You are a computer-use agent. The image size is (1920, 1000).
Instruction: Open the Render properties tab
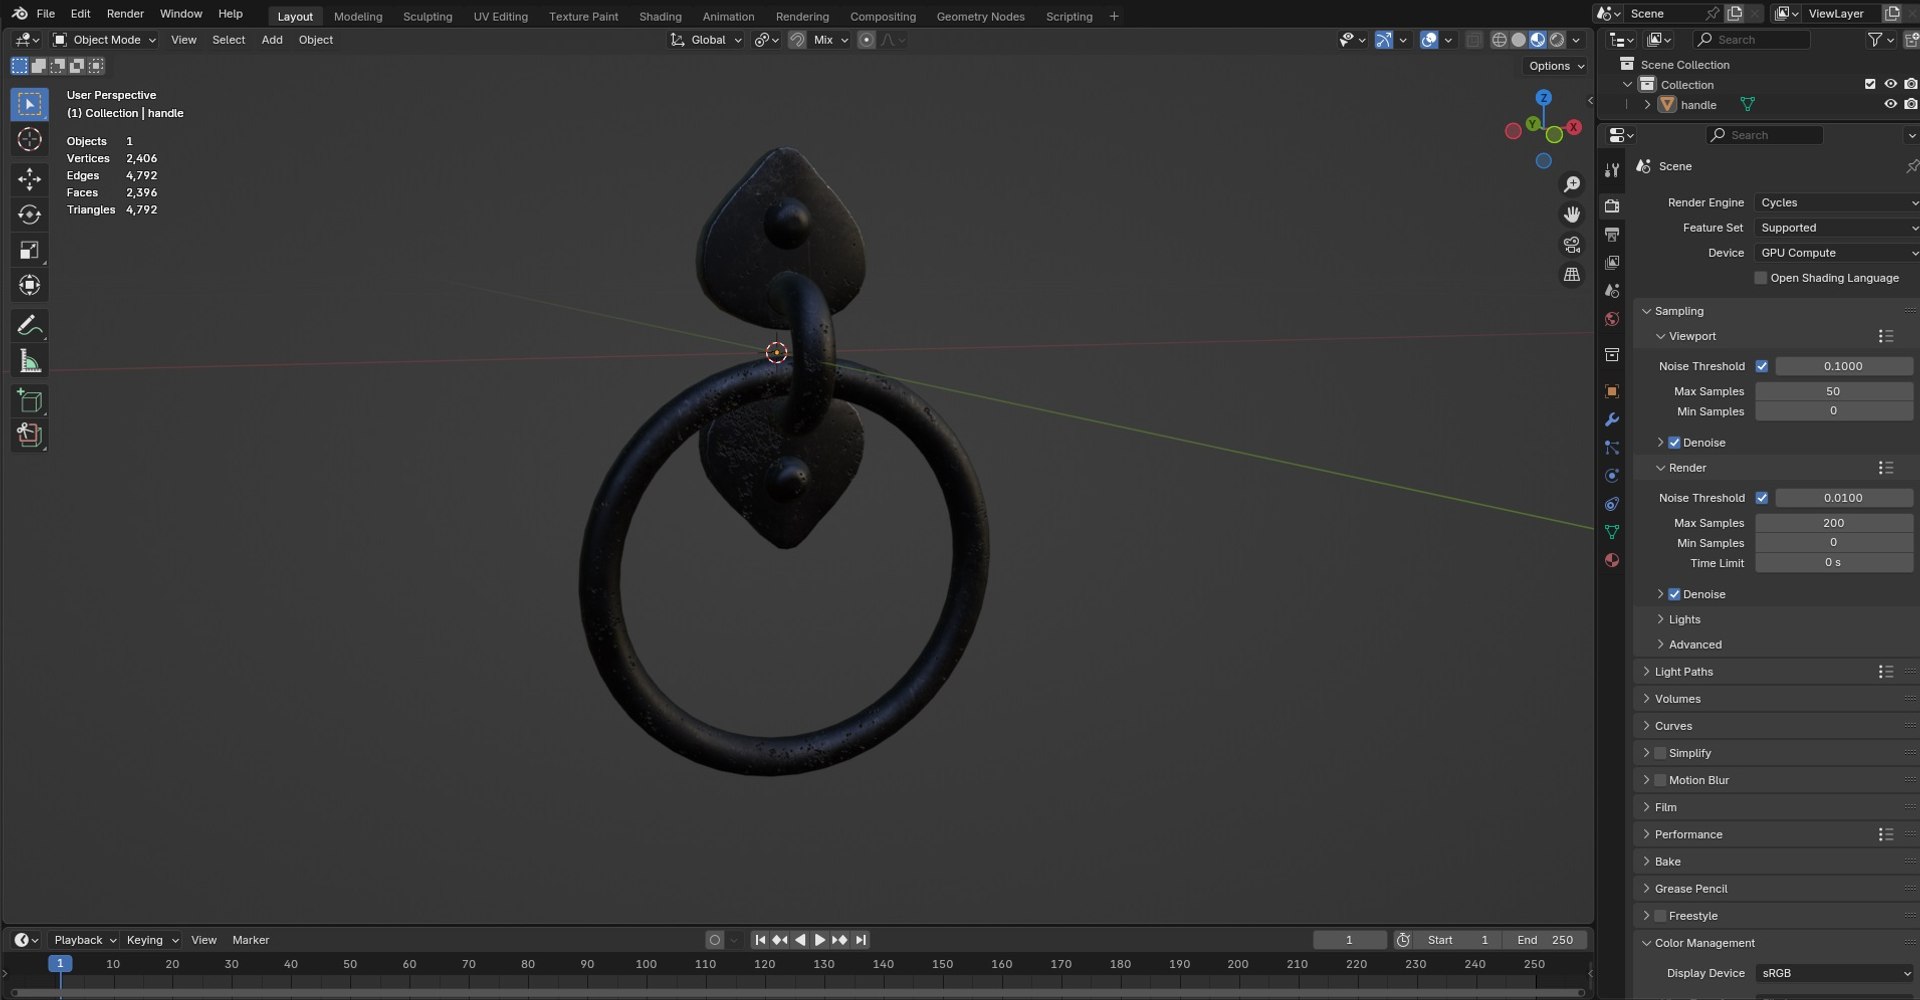tap(1612, 206)
